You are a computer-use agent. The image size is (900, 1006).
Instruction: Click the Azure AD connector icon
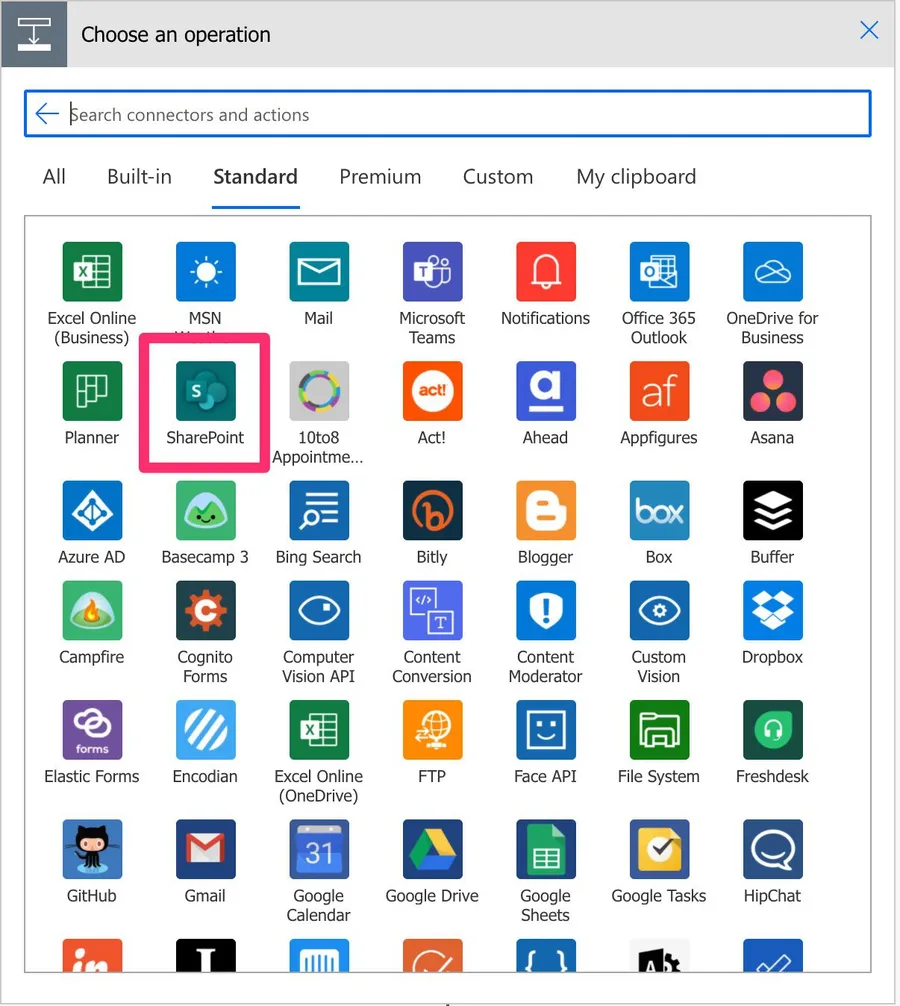tap(92, 510)
